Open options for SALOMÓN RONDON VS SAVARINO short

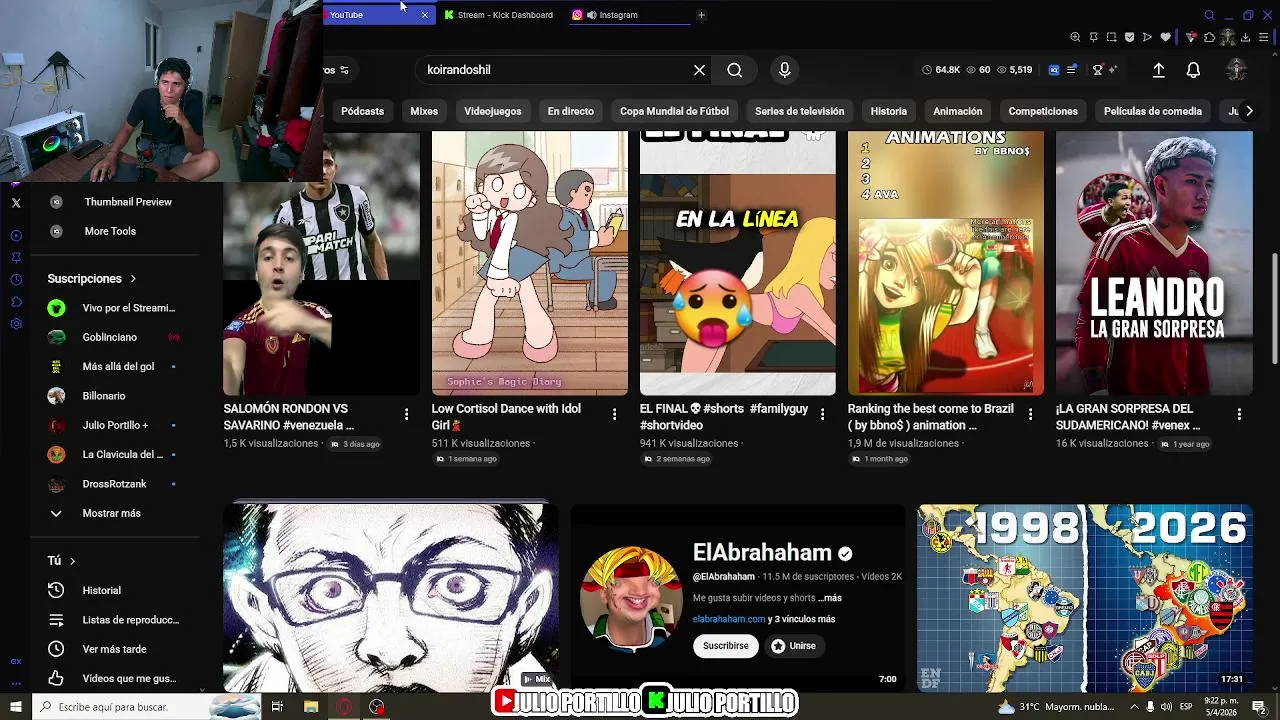pyautogui.click(x=406, y=414)
